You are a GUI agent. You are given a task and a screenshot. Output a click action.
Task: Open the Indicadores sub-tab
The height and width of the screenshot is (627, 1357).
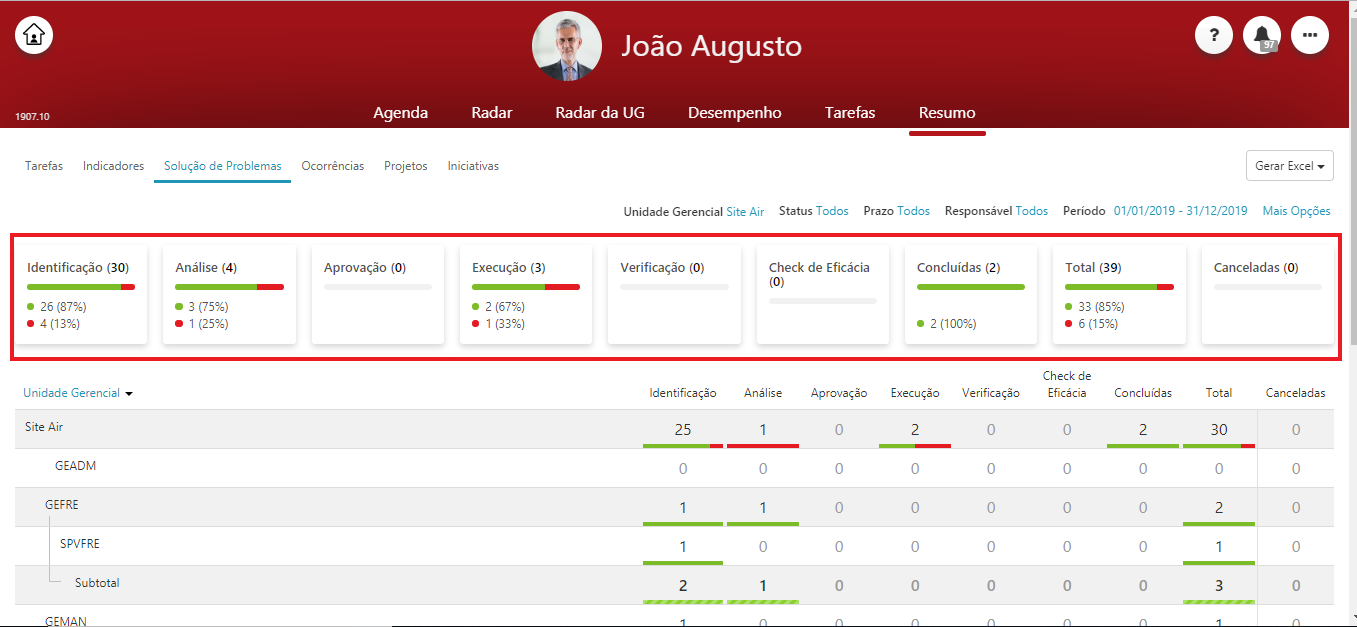pyautogui.click(x=114, y=166)
